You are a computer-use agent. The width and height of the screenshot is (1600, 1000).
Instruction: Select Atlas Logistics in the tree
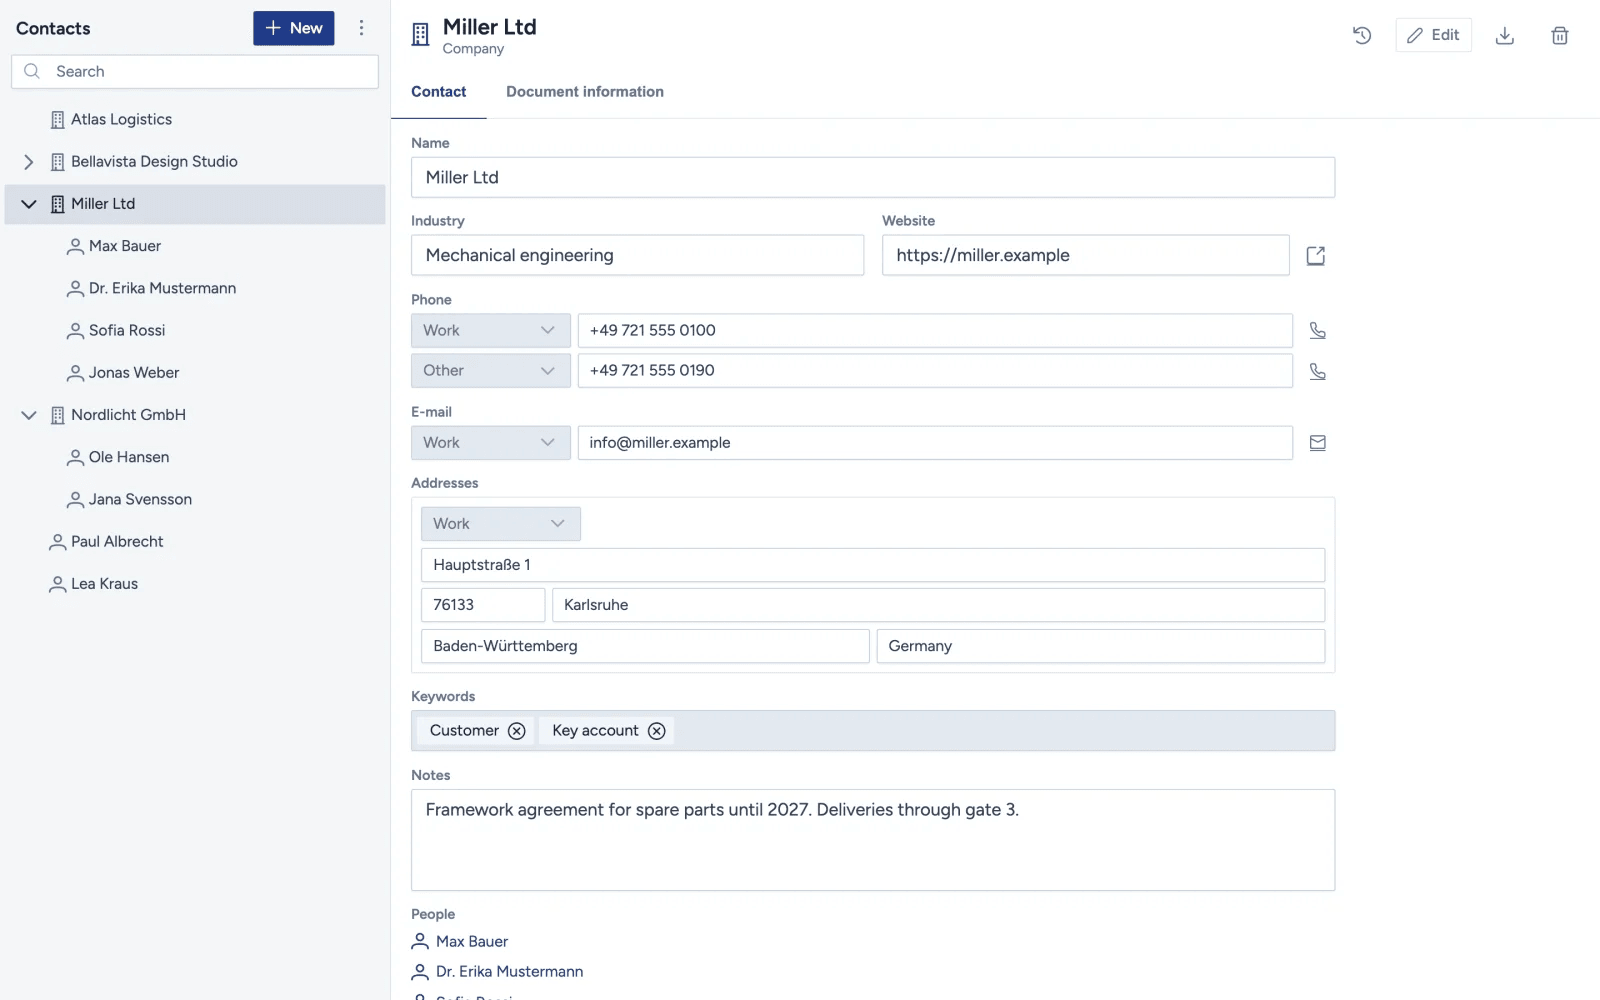(x=195, y=120)
